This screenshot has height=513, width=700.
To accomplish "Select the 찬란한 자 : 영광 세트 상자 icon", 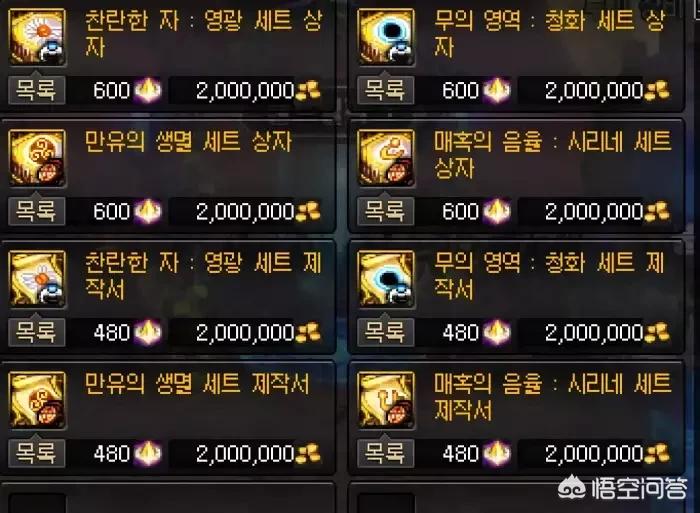I will (x=38, y=37).
